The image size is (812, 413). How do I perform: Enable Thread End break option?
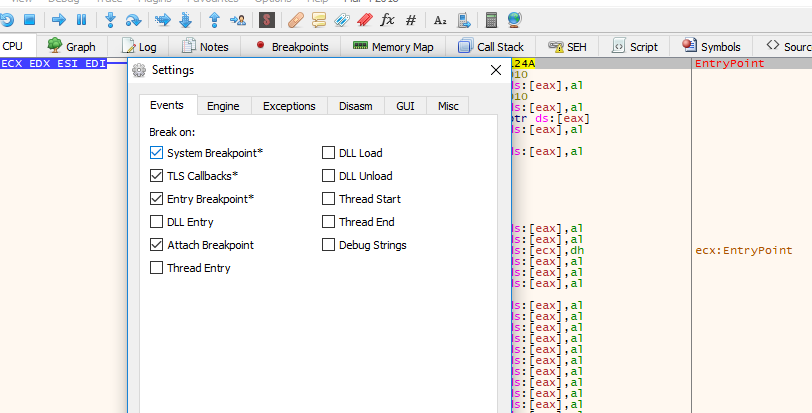[328, 222]
